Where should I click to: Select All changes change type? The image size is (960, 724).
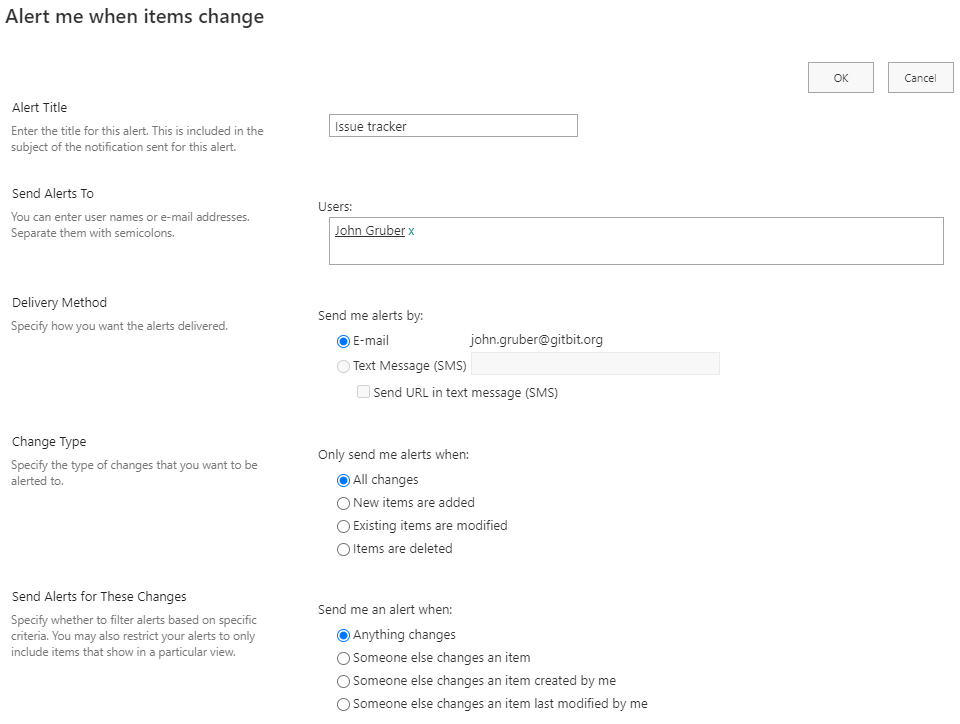pos(343,480)
